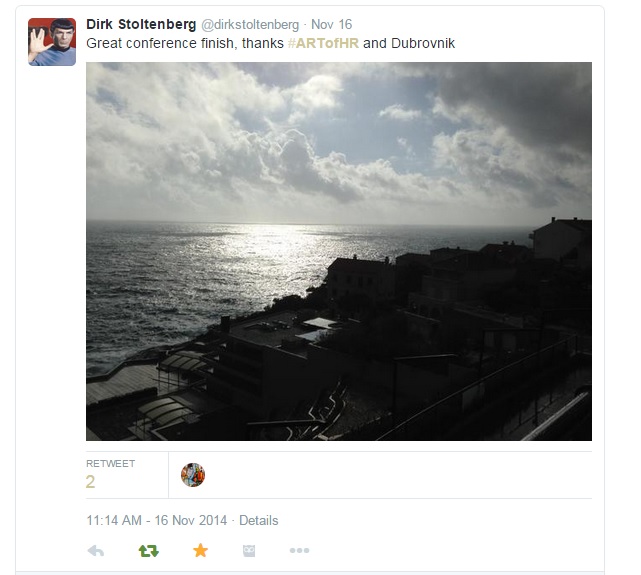Toggle the green retweet icon

148,551
